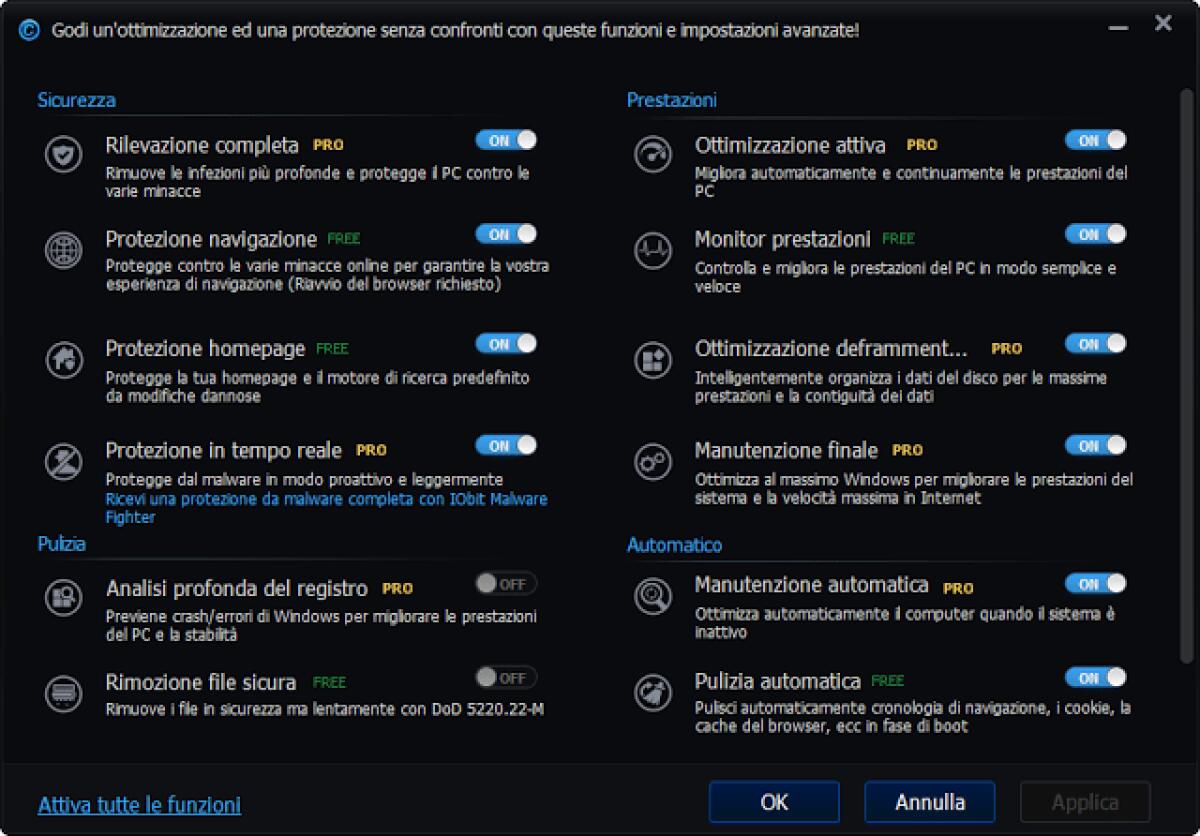The width and height of the screenshot is (1200, 836).
Task: Select the magnifier icon beside Manutenzione automatica
Action: tap(653, 596)
